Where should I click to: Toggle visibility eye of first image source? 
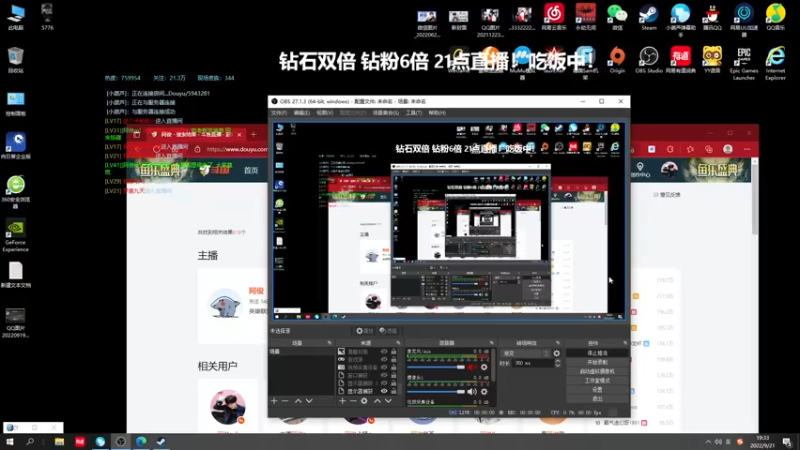click(x=384, y=352)
